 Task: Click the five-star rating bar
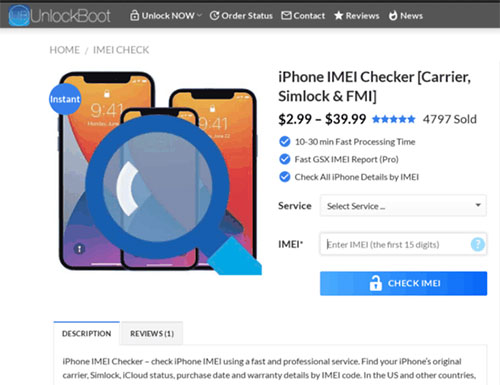(394, 119)
